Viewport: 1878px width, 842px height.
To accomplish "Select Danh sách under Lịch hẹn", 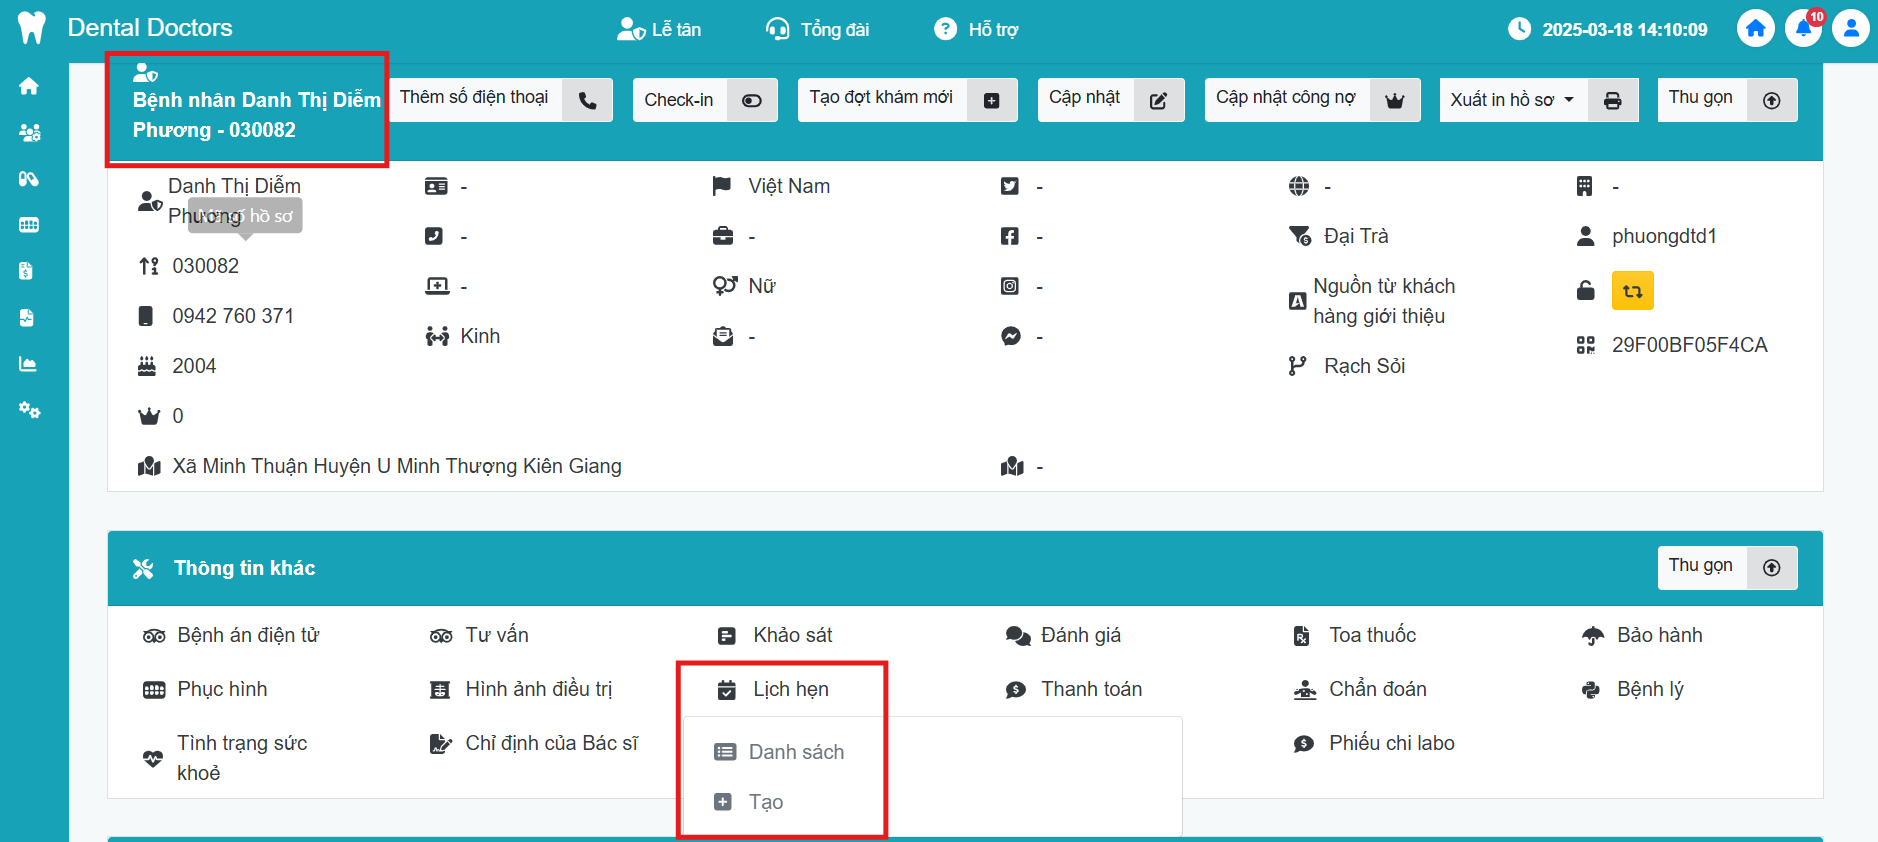I will click(795, 752).
